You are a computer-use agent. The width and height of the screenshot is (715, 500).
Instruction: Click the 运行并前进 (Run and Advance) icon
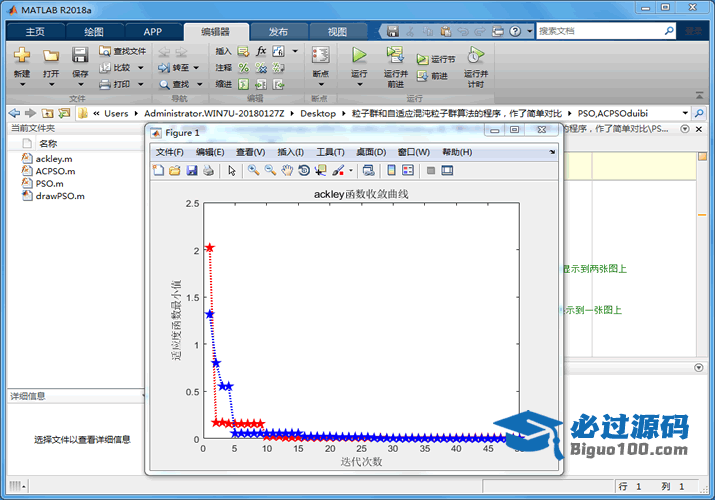coord(395,55)
